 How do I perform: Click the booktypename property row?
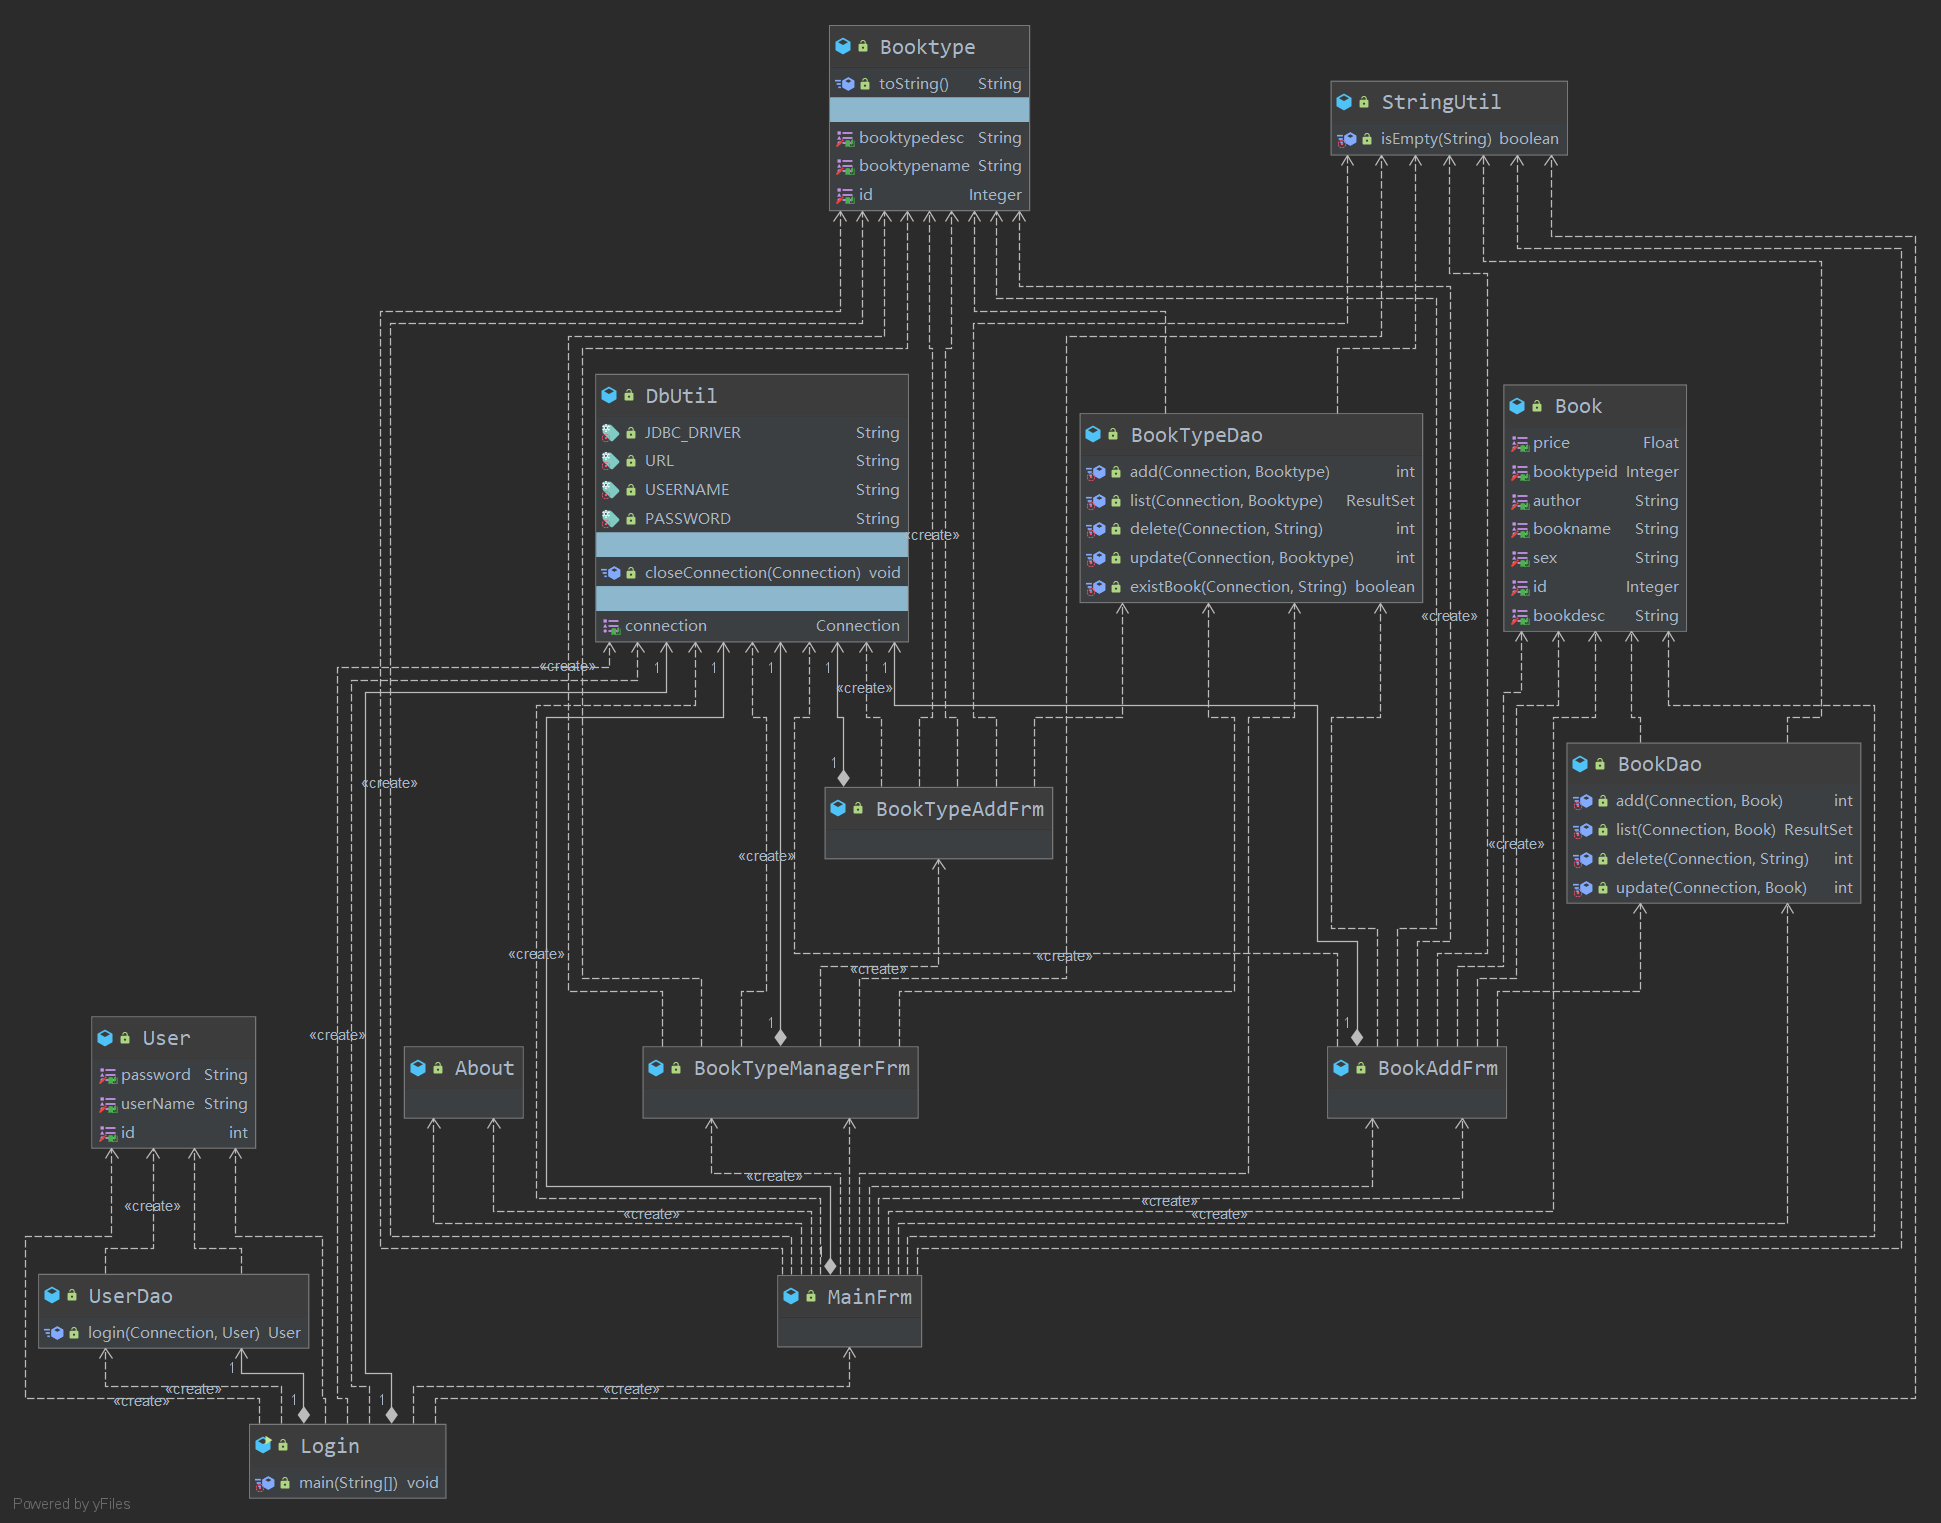pos(929,166)
